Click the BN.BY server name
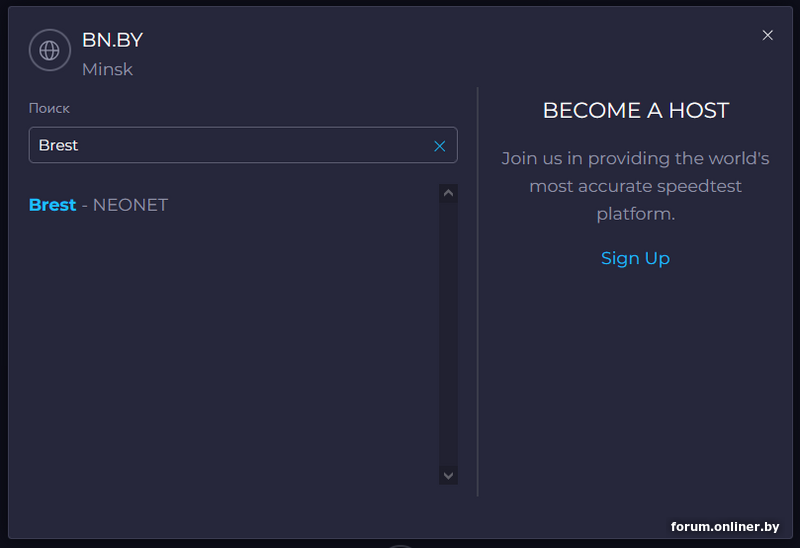This screenshot has width=800, height=548. pos(113,40)
